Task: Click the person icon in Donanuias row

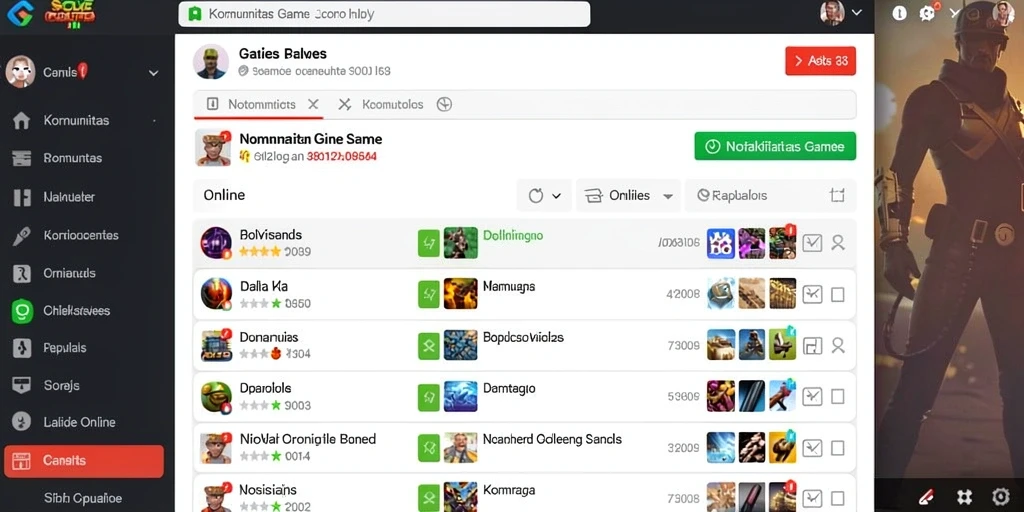Action: click(838, 345)
